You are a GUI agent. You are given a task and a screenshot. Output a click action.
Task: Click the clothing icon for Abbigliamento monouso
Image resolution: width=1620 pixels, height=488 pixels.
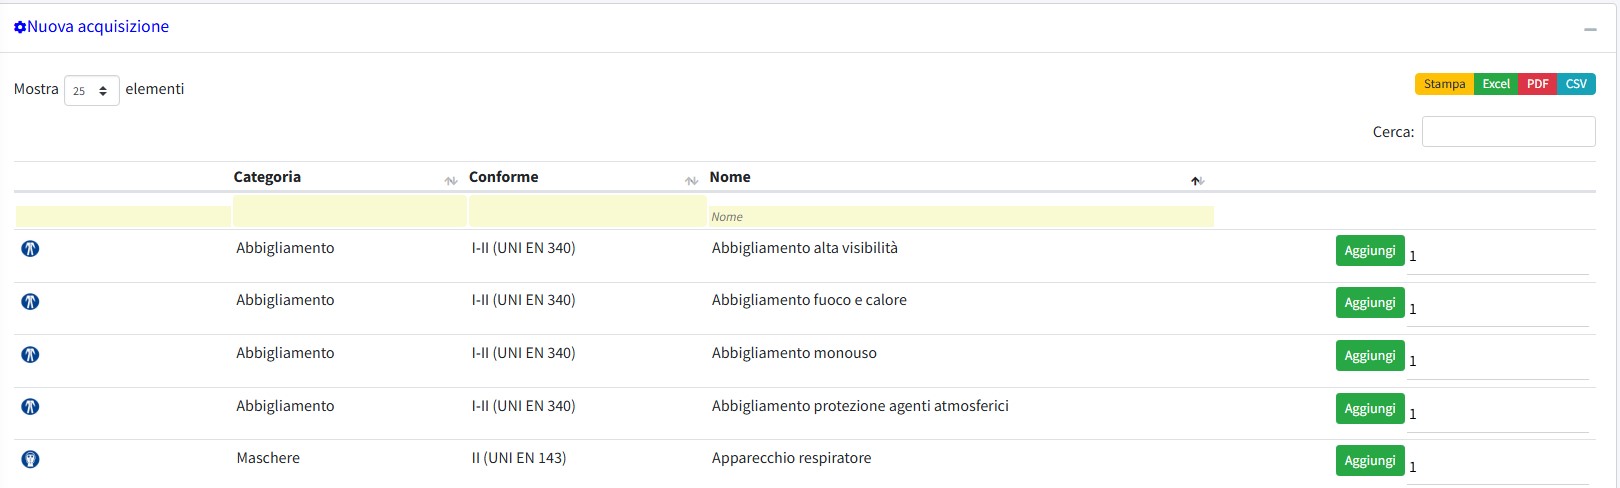(x=30, y=354)
